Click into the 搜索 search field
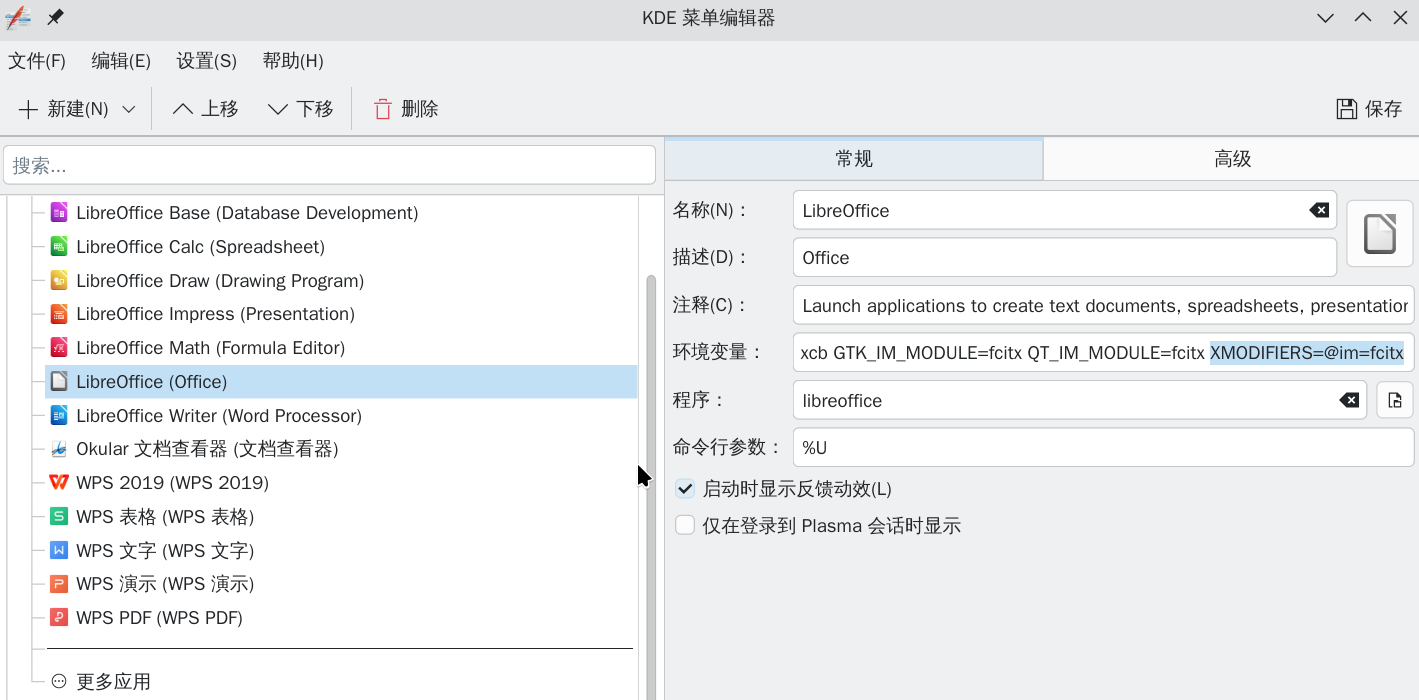 tap(329, 165)
